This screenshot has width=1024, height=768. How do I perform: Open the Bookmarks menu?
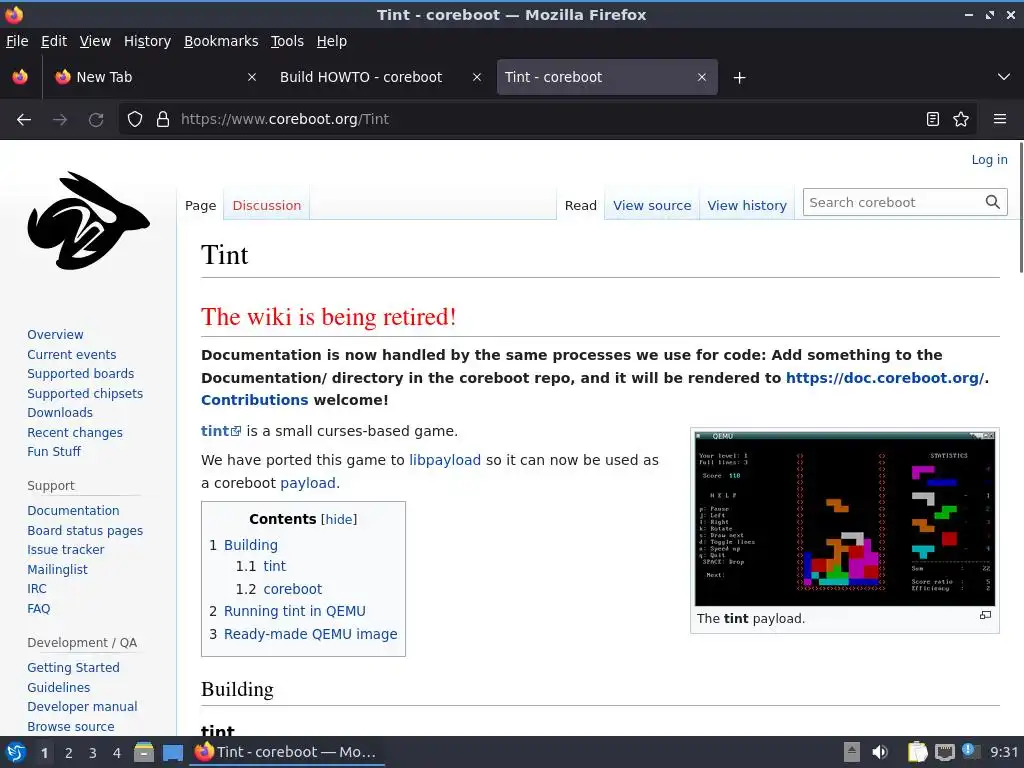(221, 41)
